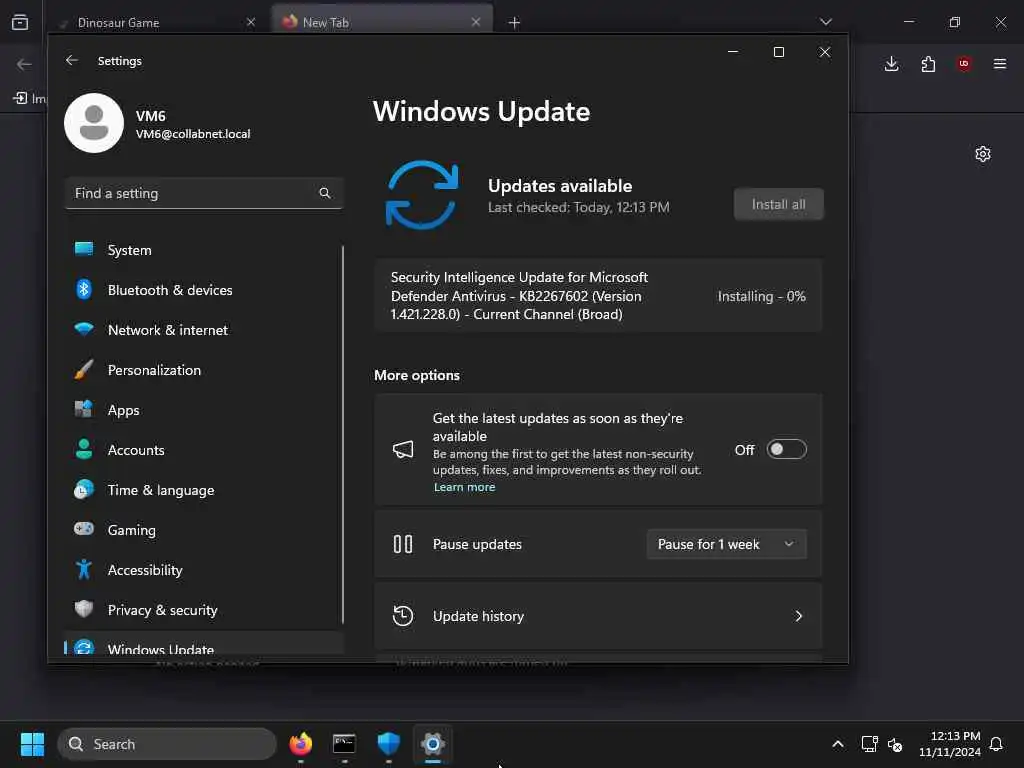
Task: Open Firefox from the taskbar
Action: [x=300, y=744]
